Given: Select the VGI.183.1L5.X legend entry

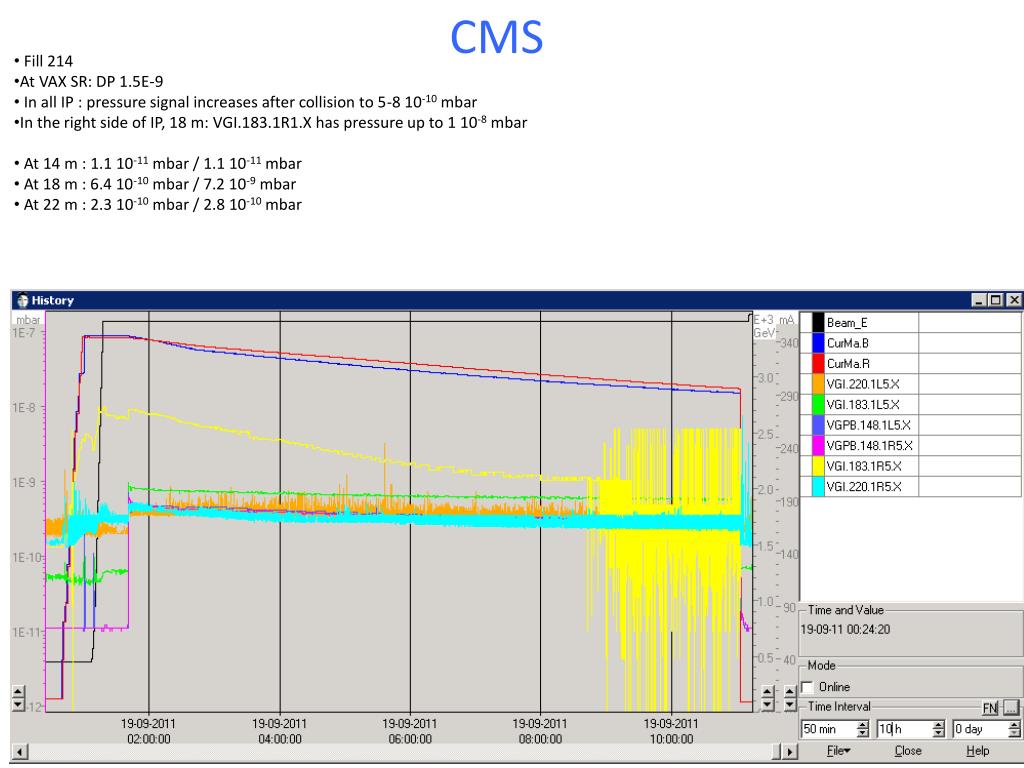Looking at the screenshot, I should pos(863,405).
